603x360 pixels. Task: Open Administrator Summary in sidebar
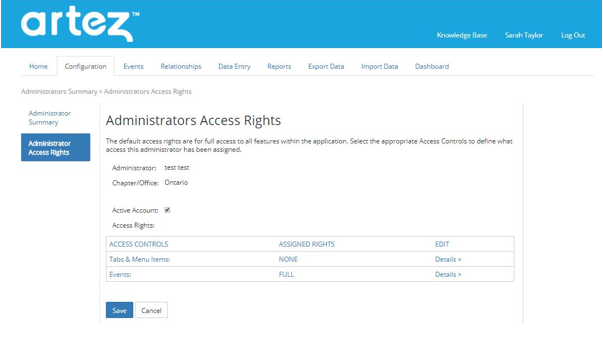click(x=50, y=118)
